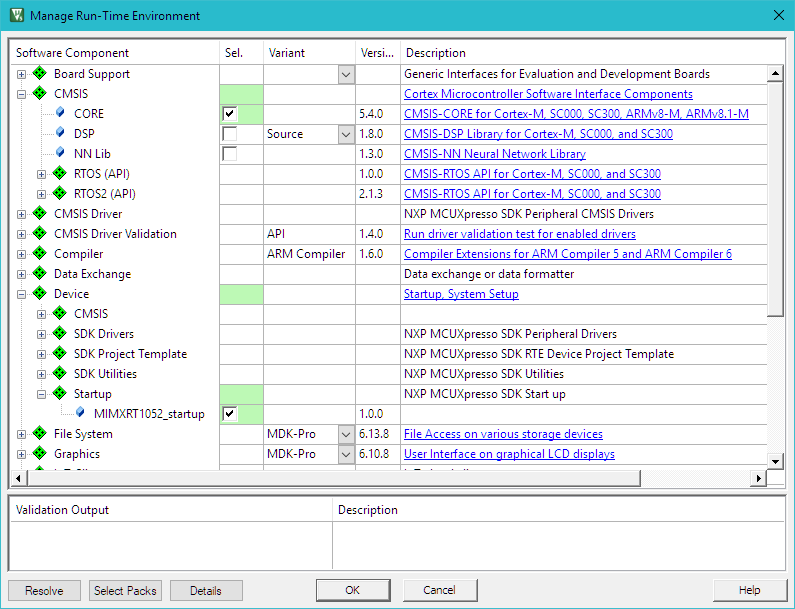Open the Help button

[749, 590]
